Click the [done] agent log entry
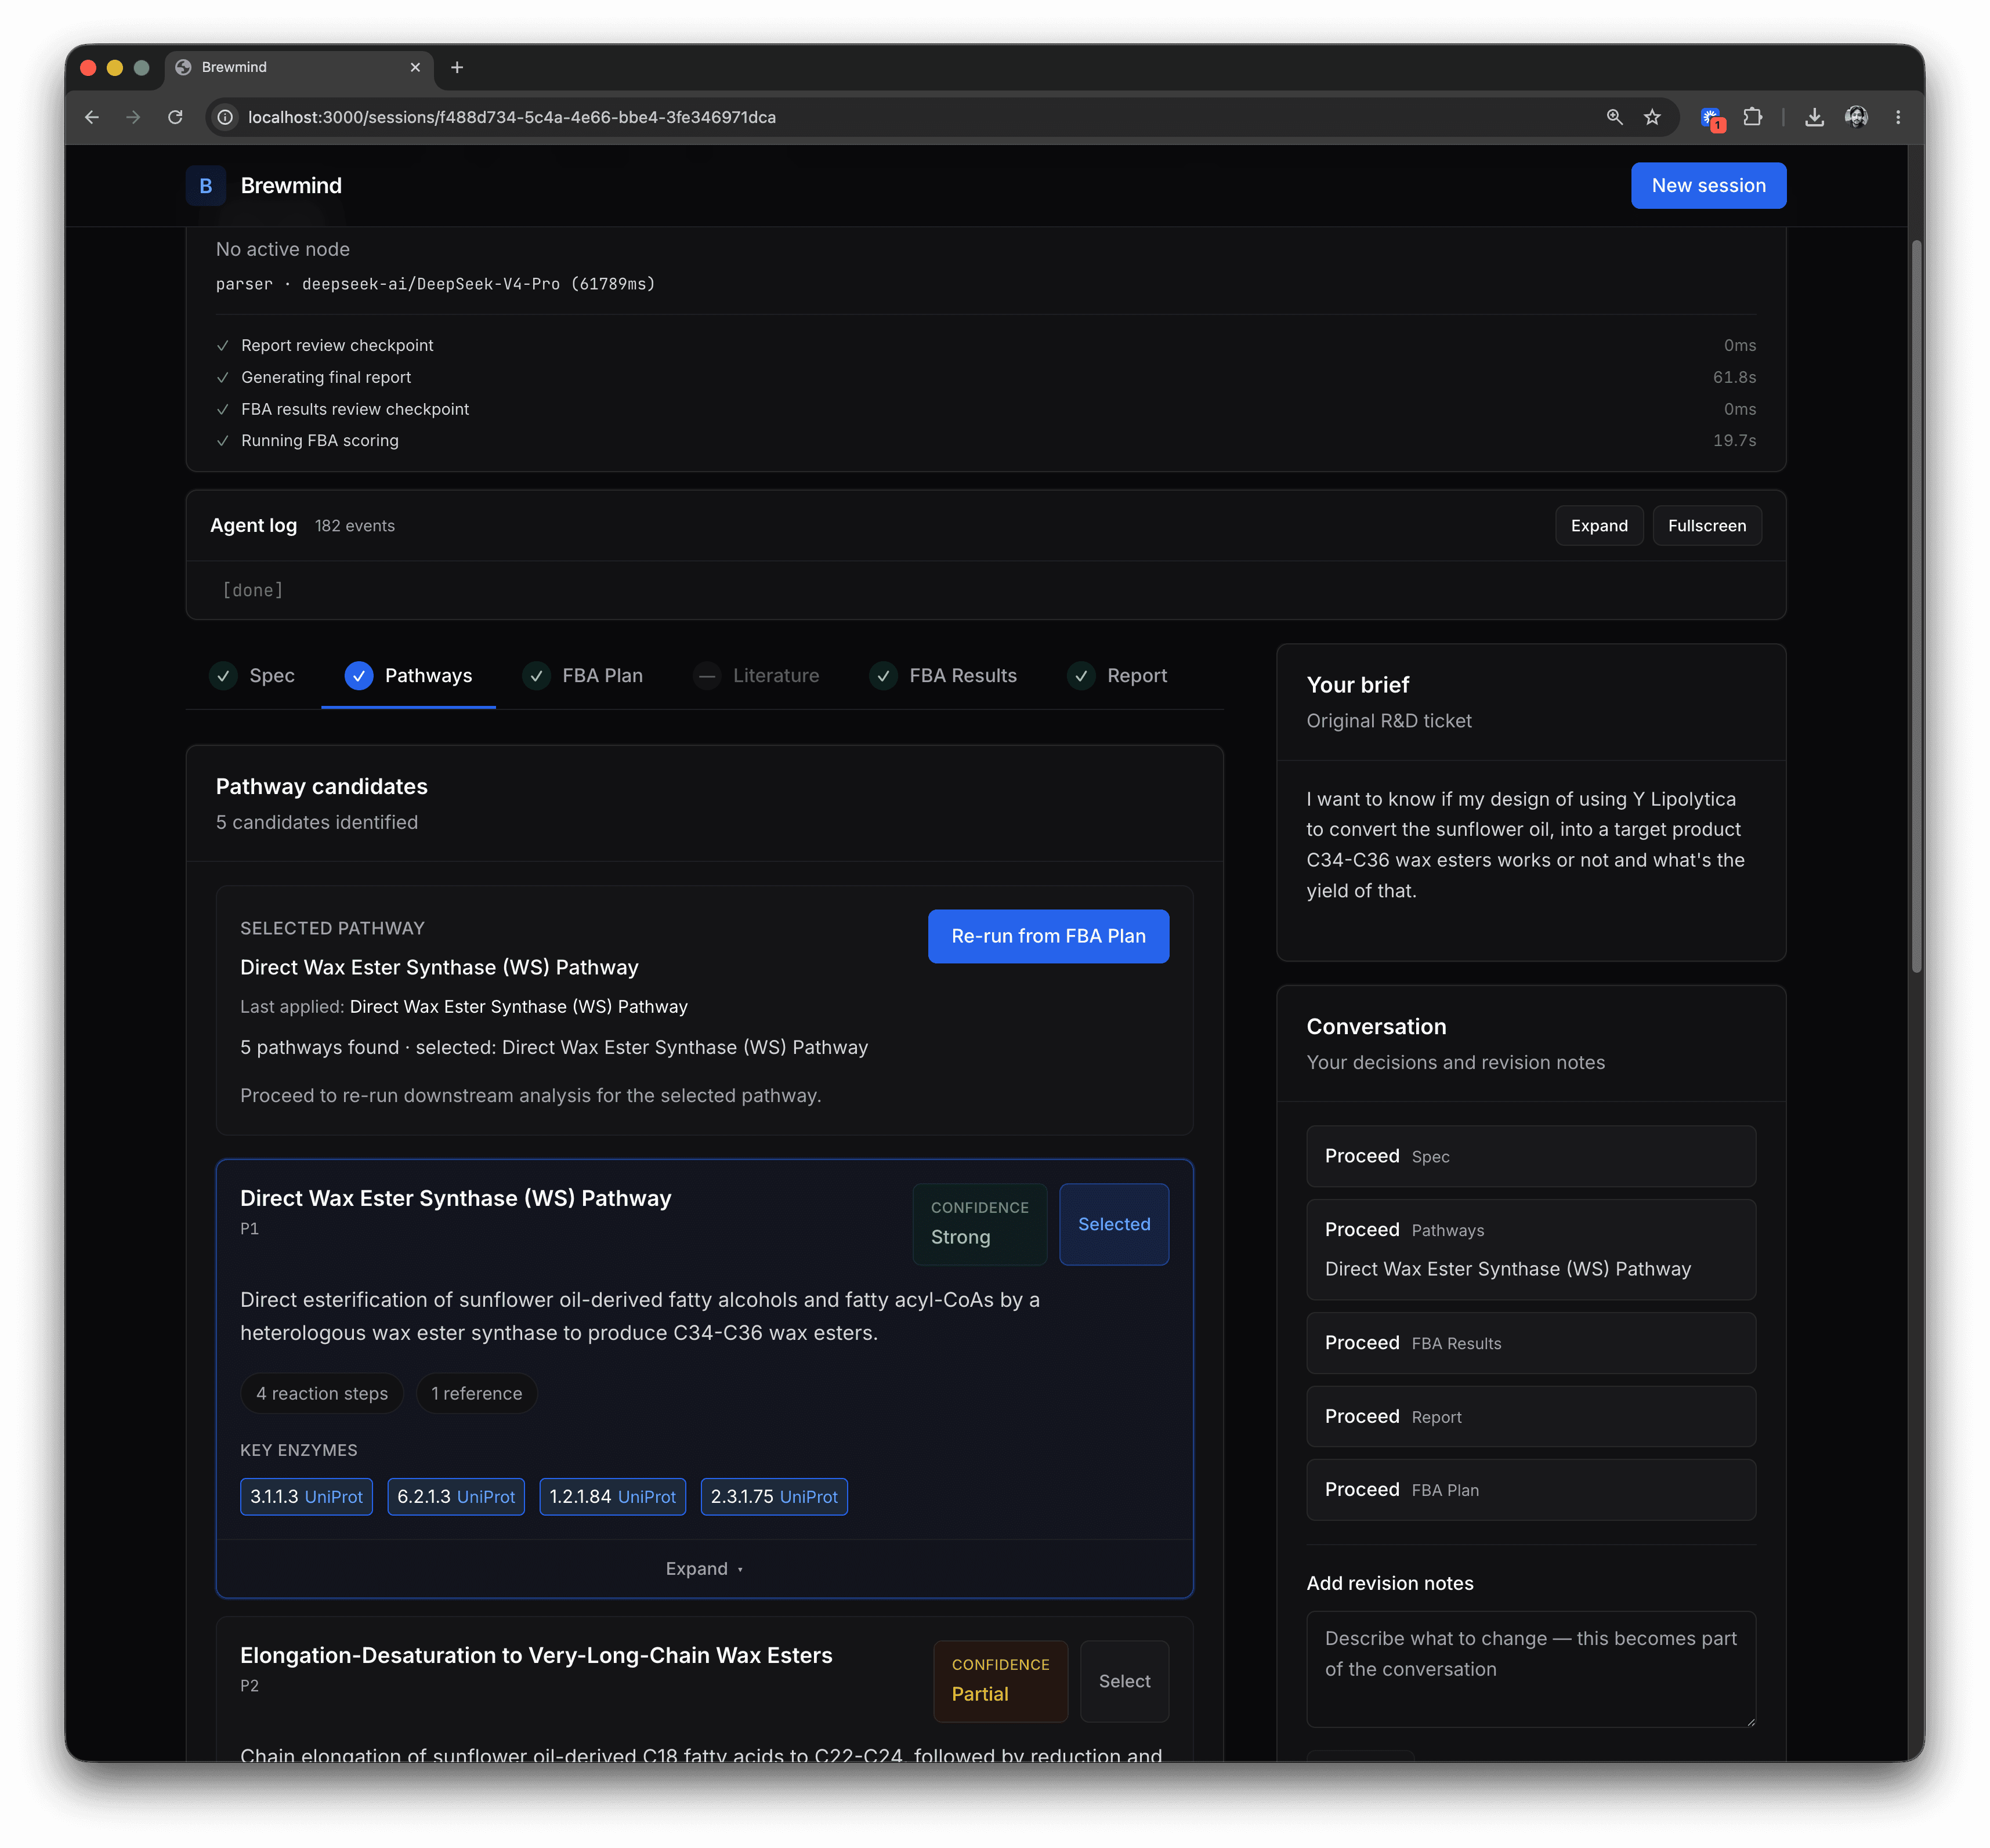Viewport: 1990px width, 1848px height. 252,590
